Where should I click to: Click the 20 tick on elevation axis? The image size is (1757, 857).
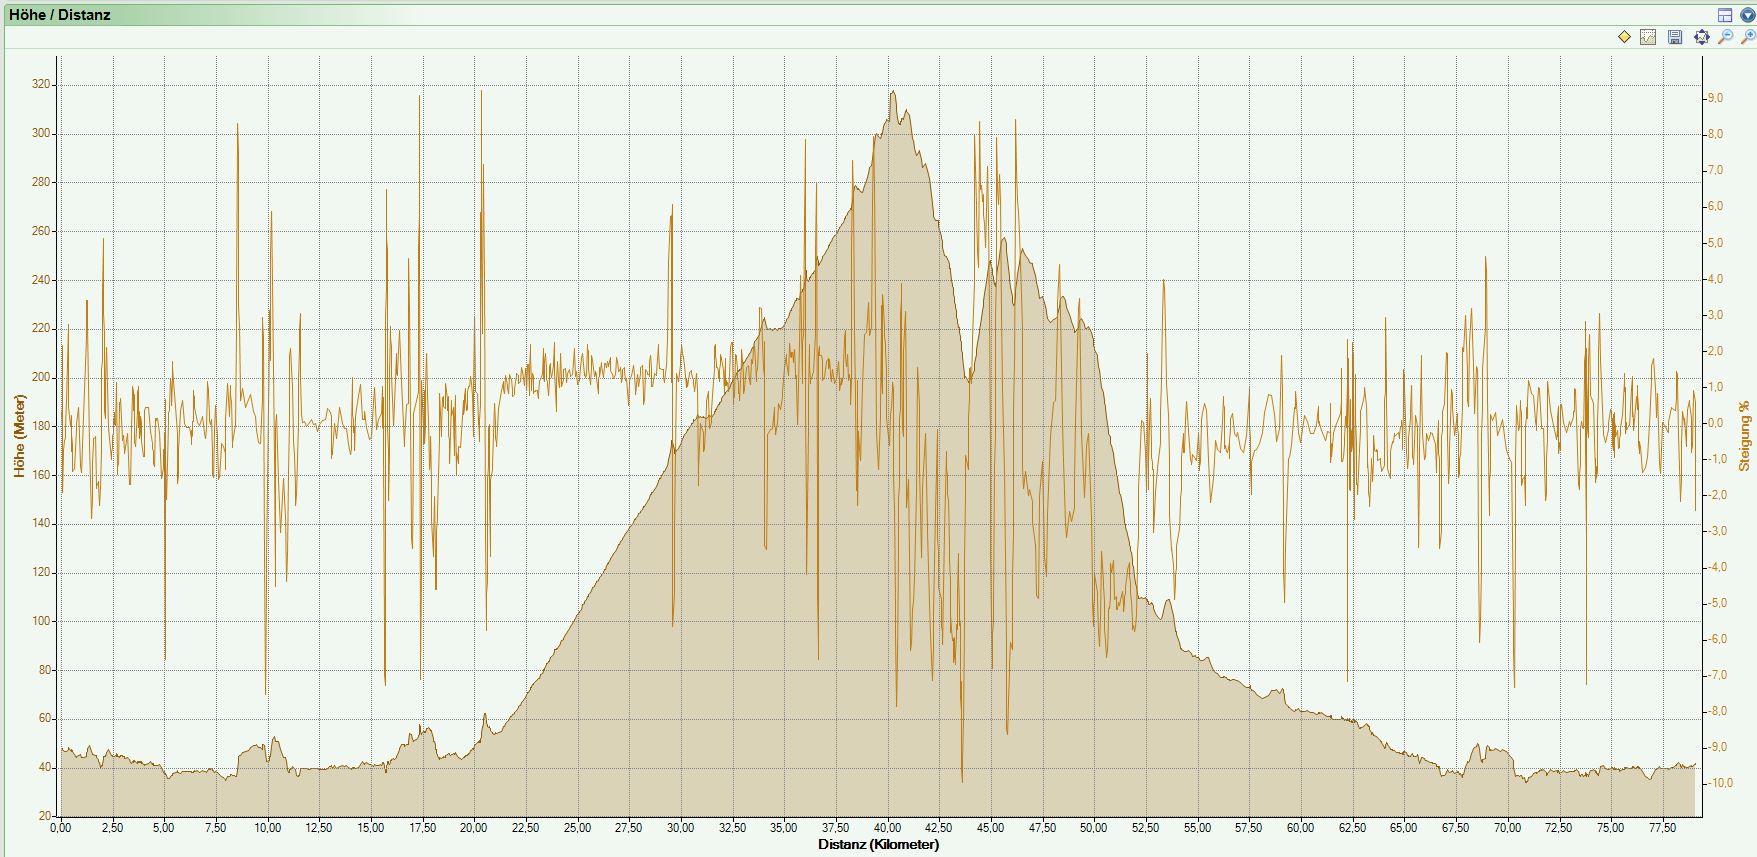pos(45,816)
